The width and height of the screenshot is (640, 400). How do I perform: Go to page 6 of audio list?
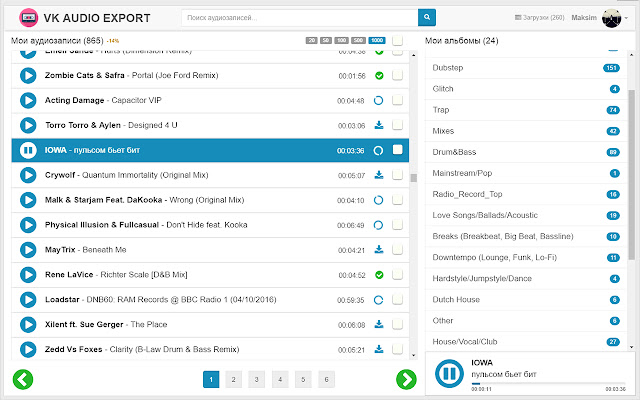coord(327,380)
